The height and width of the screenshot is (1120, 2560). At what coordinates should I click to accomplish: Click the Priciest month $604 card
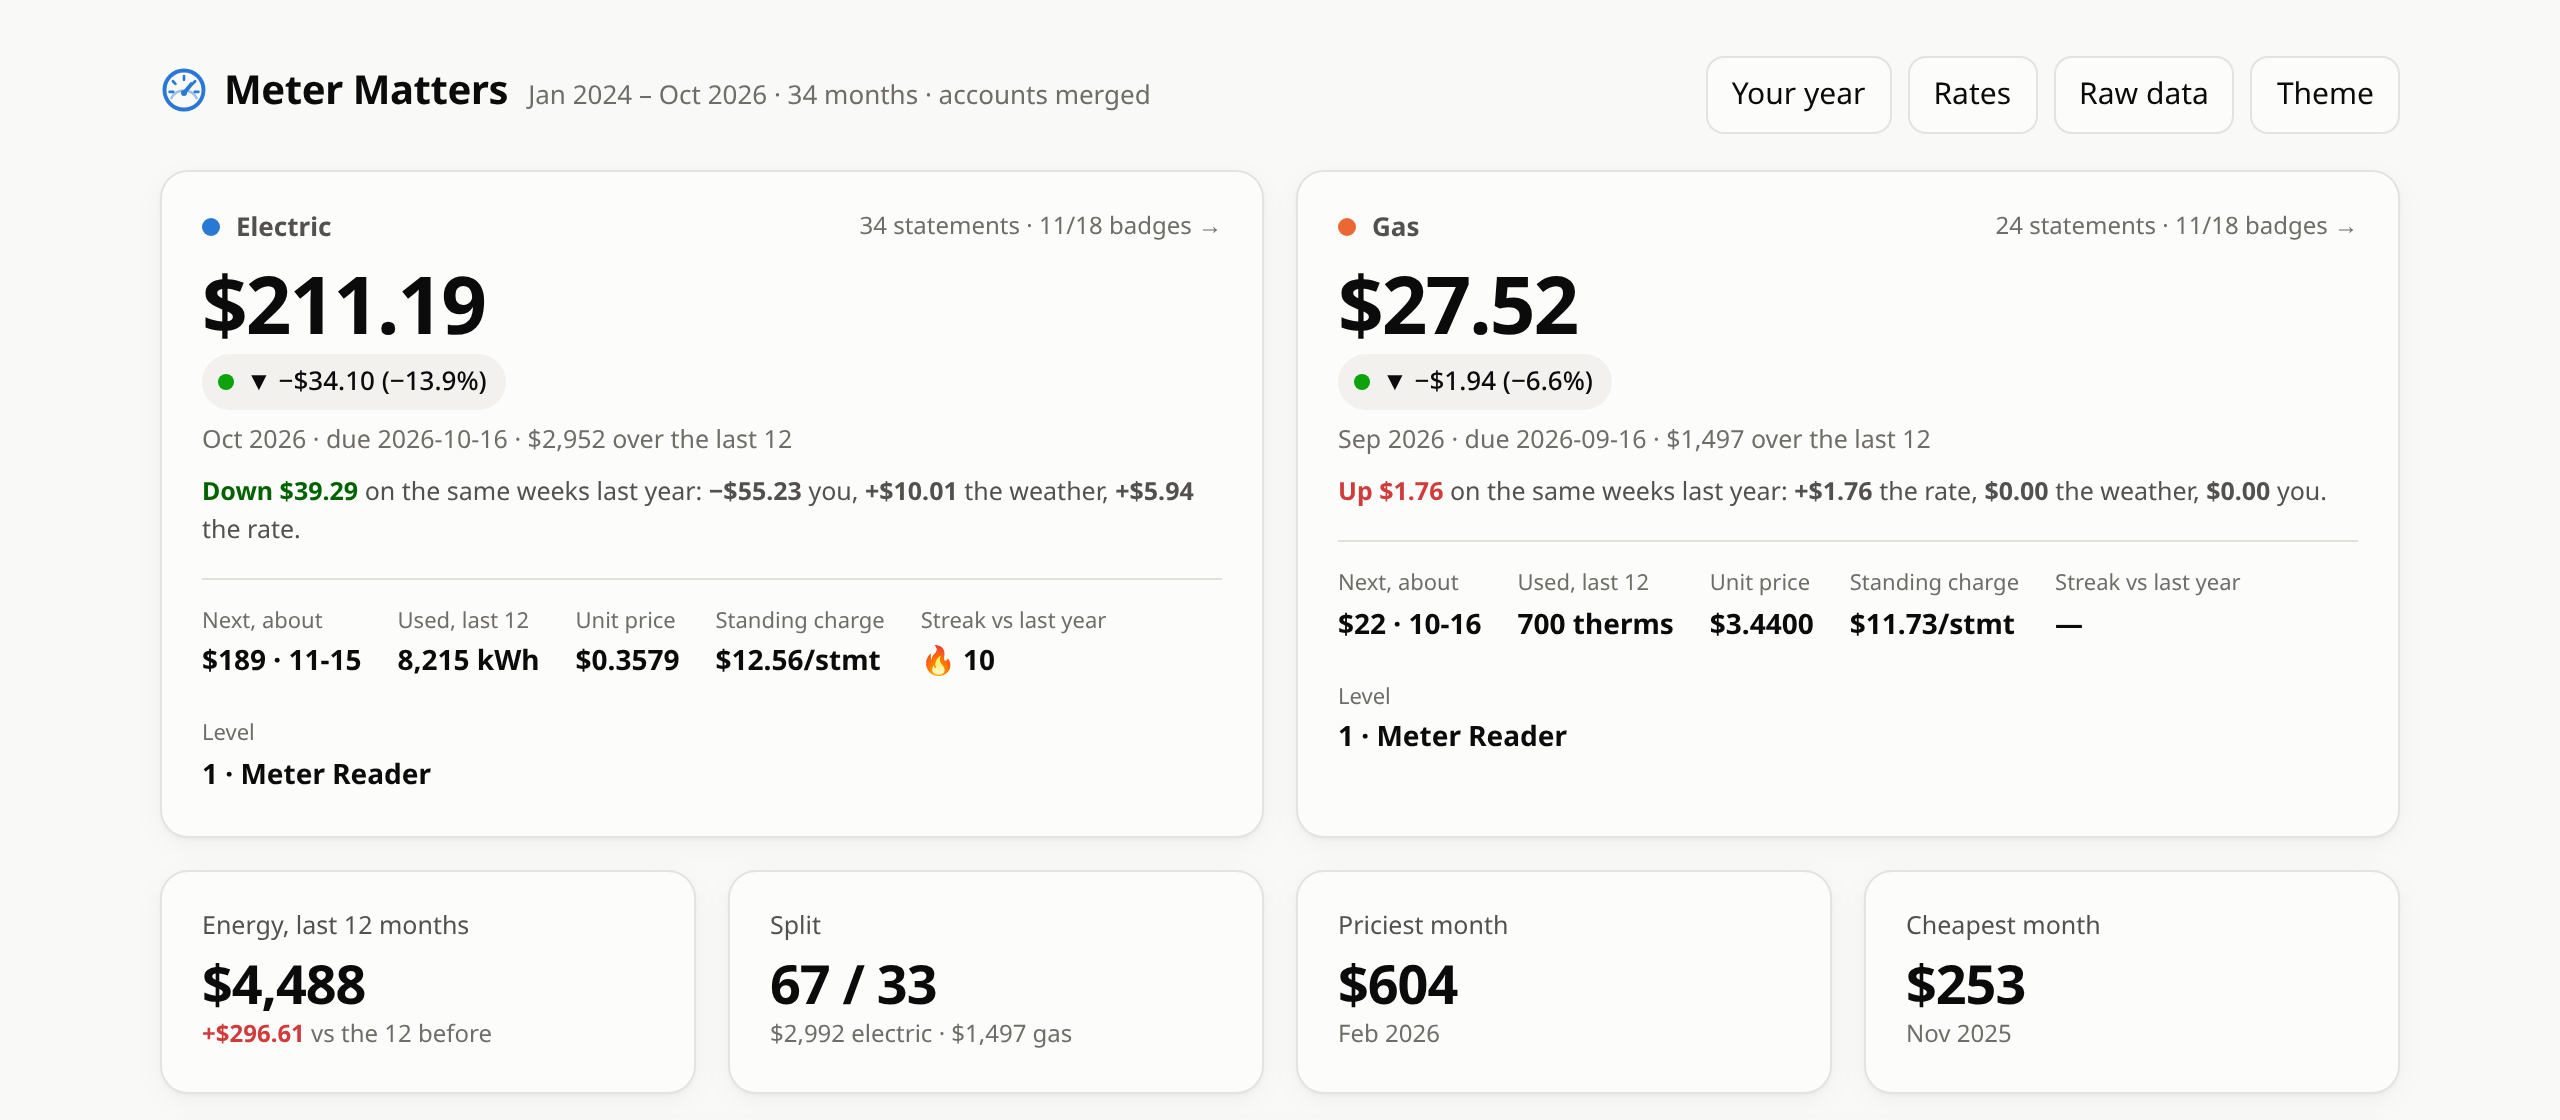[1564, 981]
